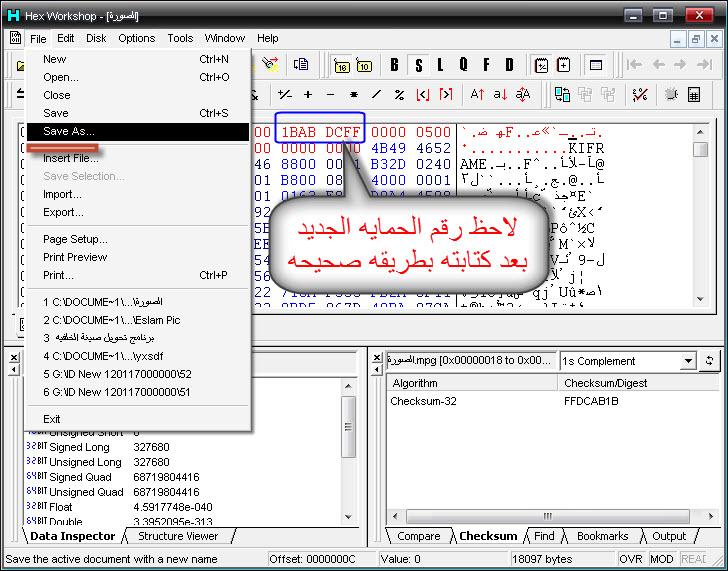The width and height of the screenshot is (728, 571).
Task: Choose Open... in the File menu
Action: [x=138, y=77]
